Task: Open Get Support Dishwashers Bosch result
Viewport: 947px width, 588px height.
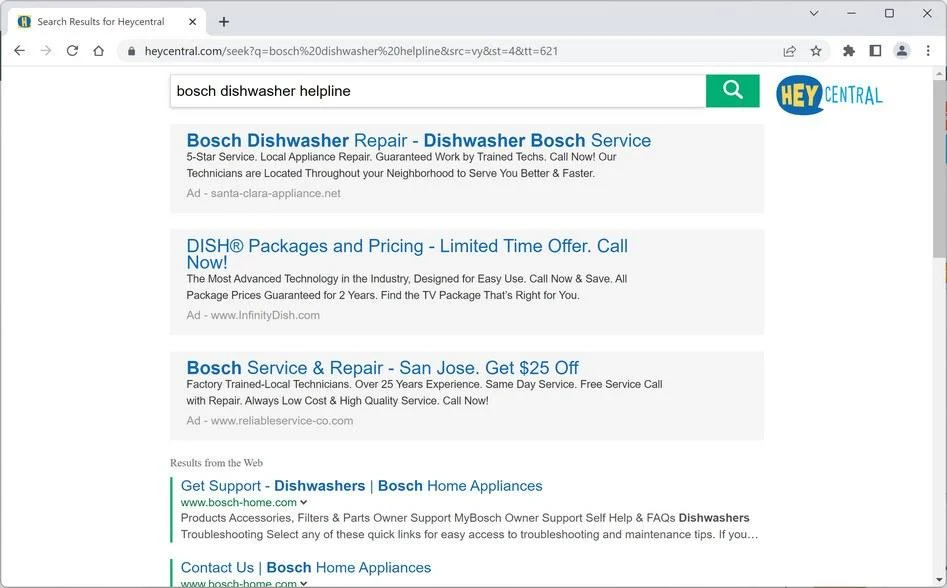Action: 361,486
